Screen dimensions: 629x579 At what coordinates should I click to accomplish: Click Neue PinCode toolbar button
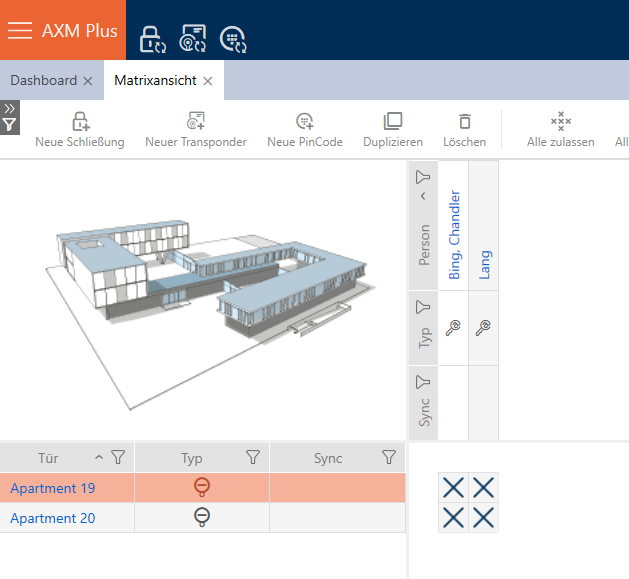click(x=305, y=130)
